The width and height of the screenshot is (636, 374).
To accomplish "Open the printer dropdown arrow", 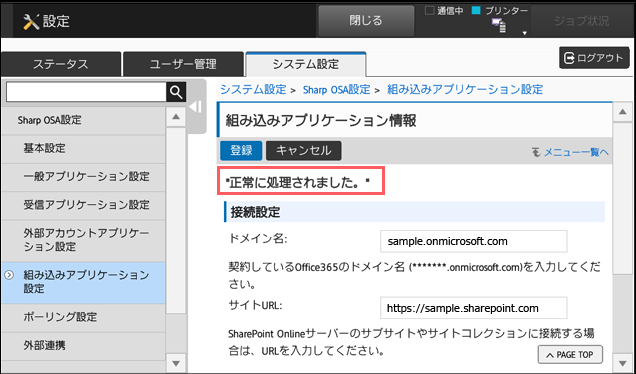I will (524, 33).
